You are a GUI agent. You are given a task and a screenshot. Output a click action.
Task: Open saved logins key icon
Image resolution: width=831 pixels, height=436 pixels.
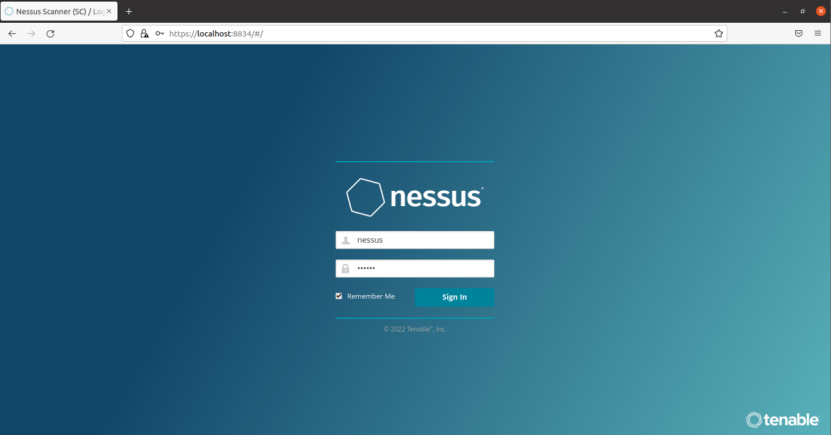[x=159, y=33]
